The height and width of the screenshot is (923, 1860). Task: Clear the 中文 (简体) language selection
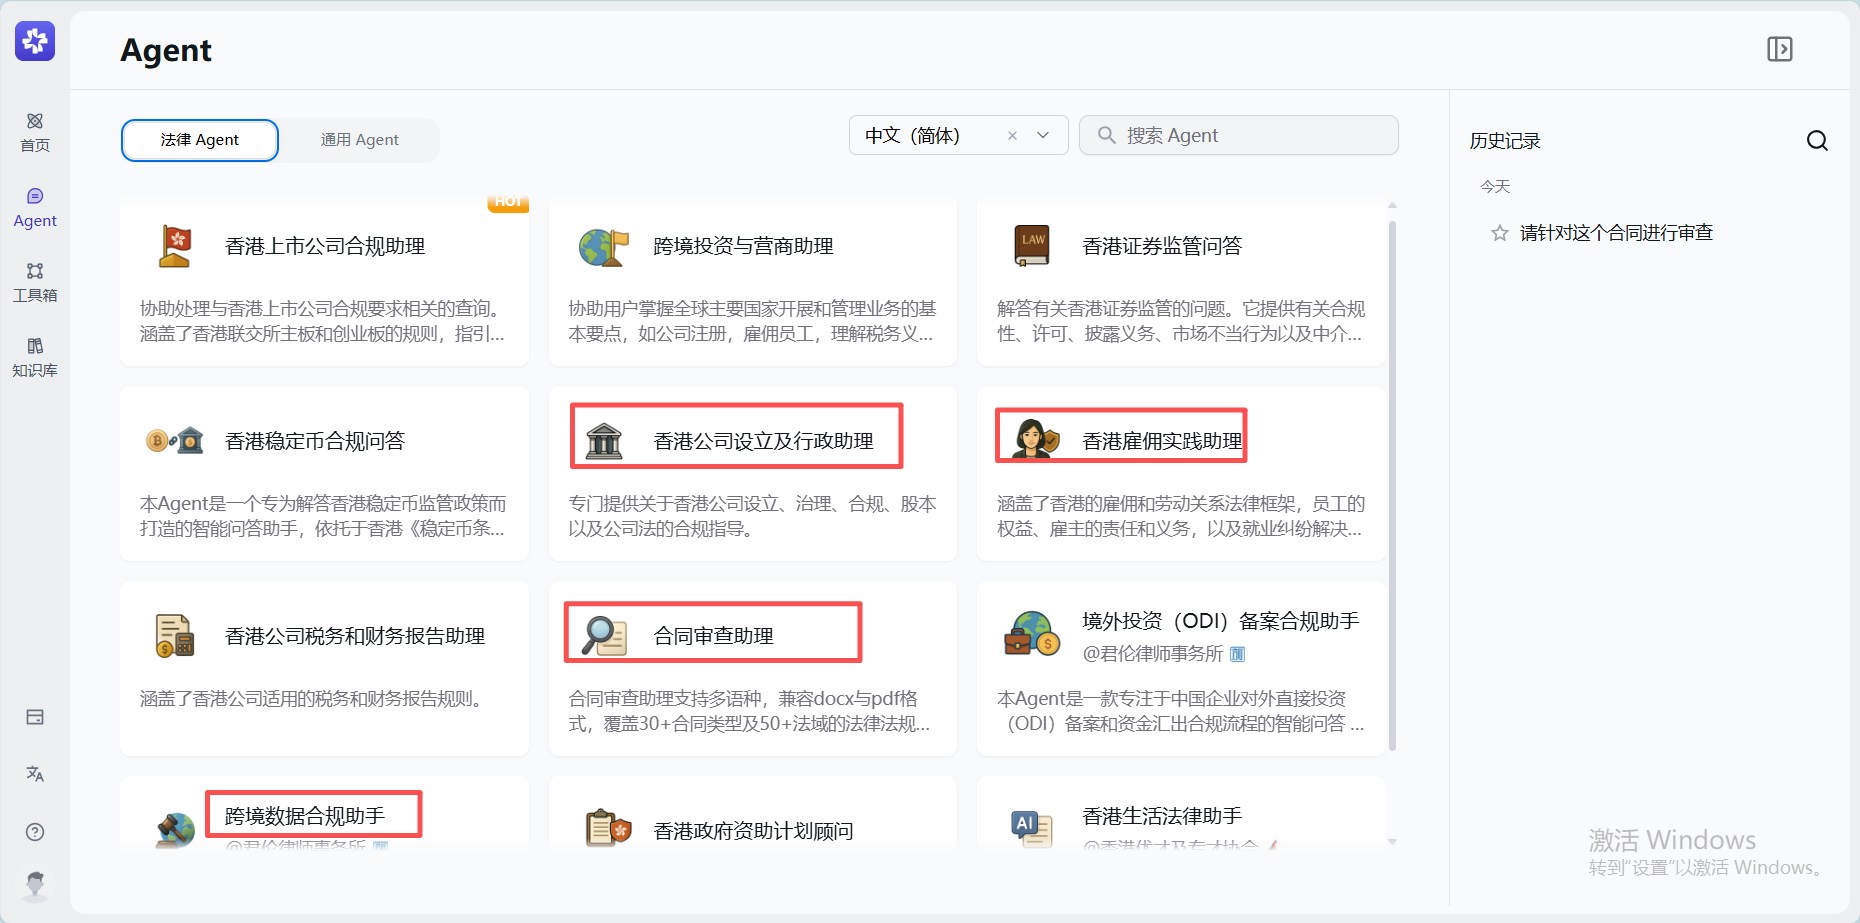(1012, 136)
